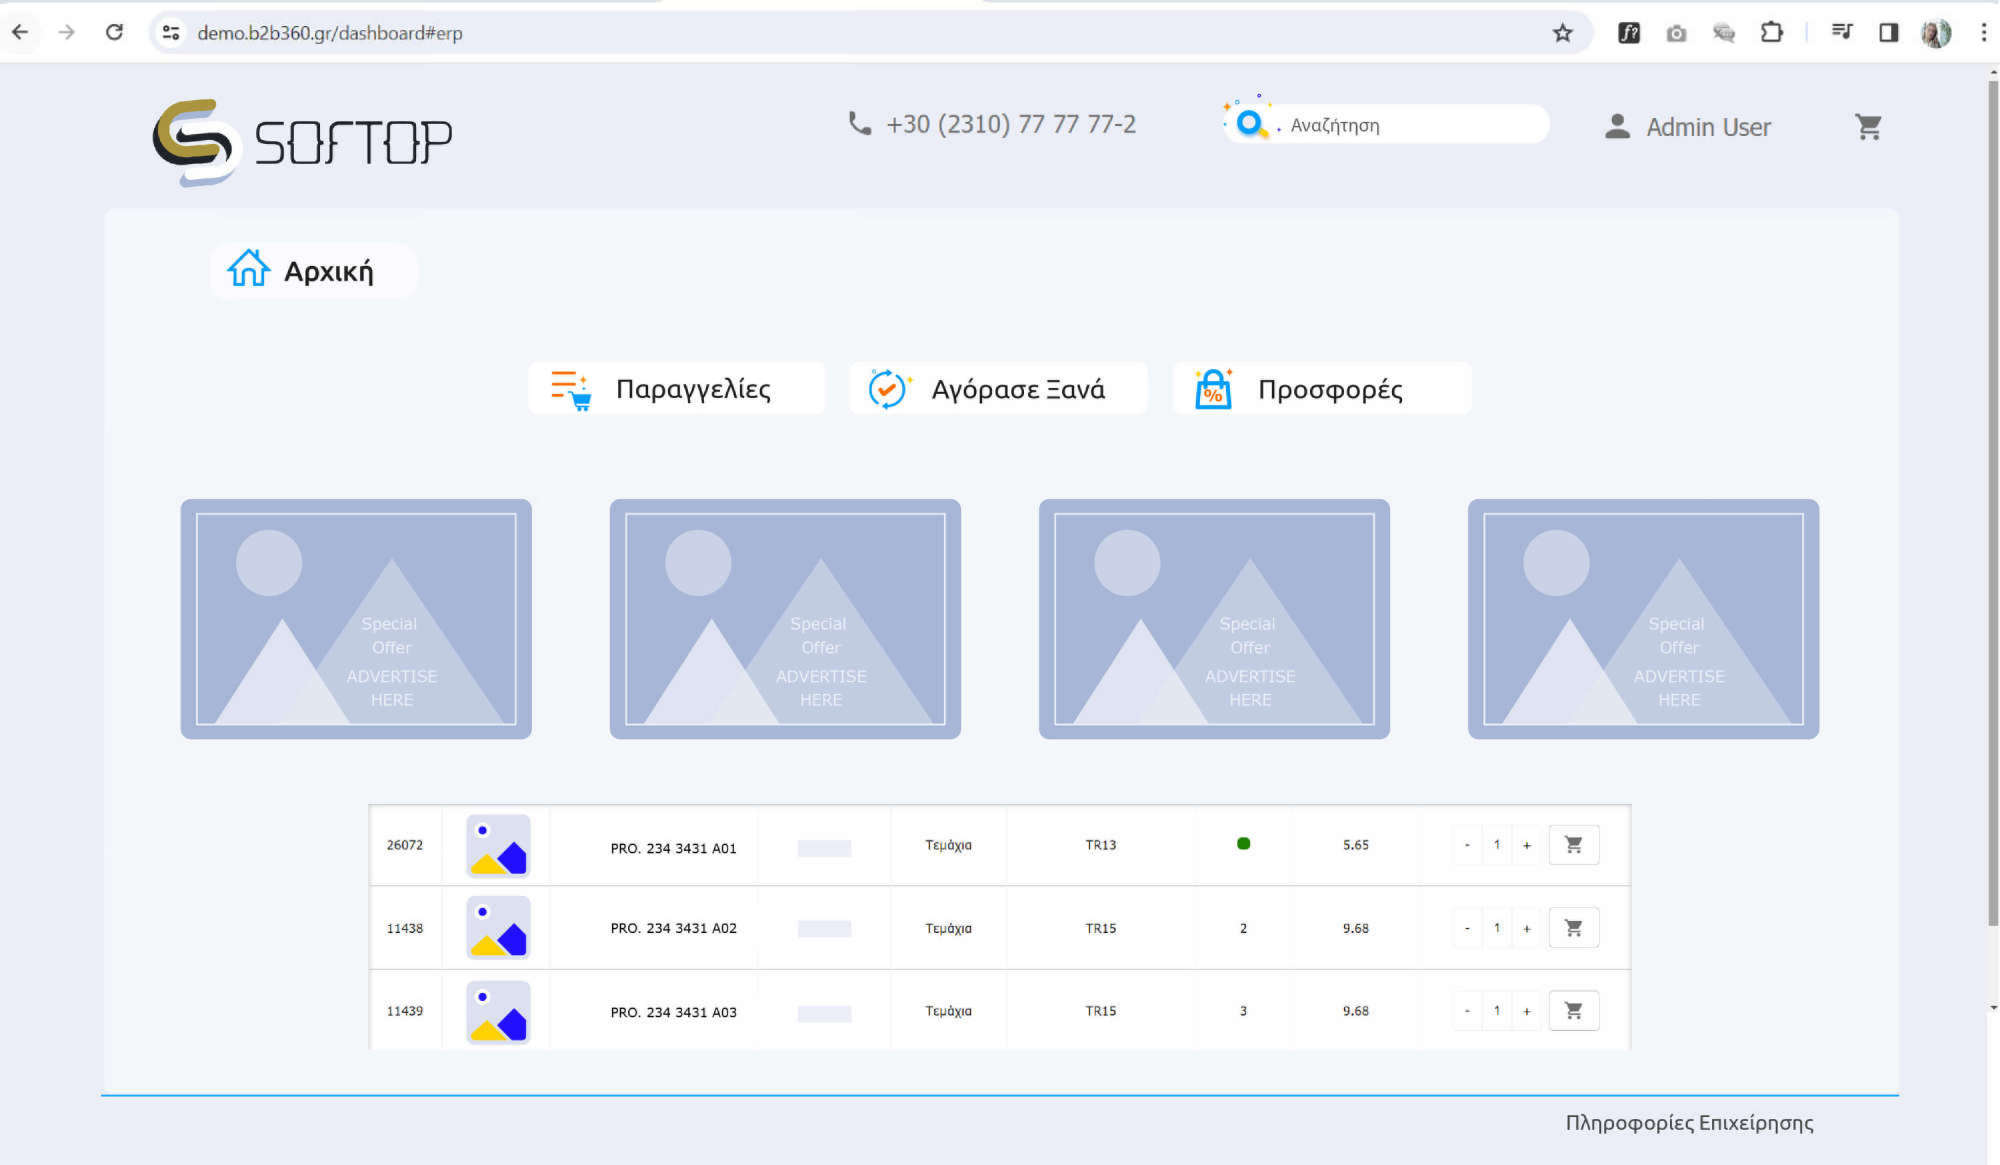The width and height of the screenshot is (2000, 1165).
Task: Add product 11439 to cart
Action: pos(1573,1011)
